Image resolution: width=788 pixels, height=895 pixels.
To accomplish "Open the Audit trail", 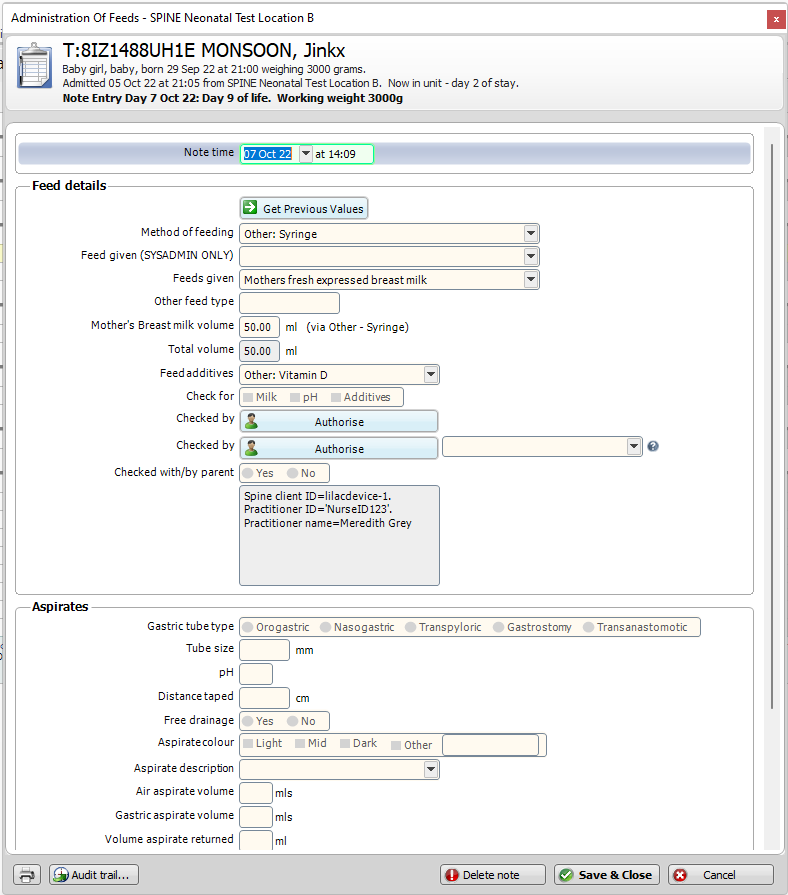I will coord(94,874).
